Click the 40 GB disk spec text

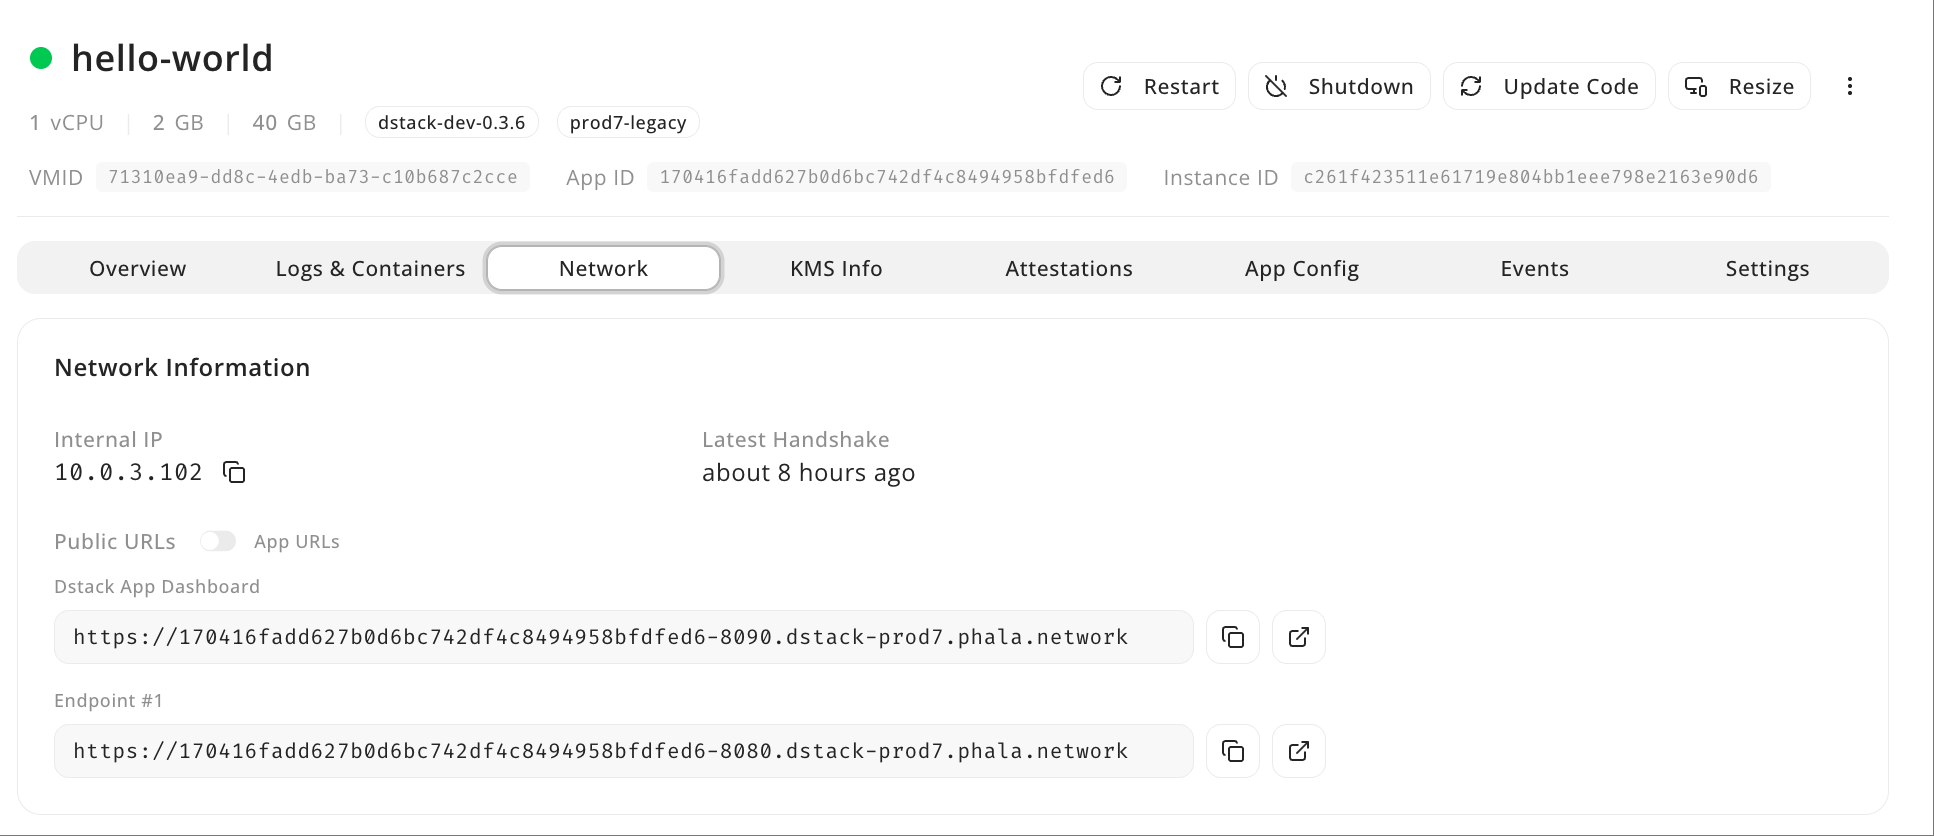[x=284, y=122]
